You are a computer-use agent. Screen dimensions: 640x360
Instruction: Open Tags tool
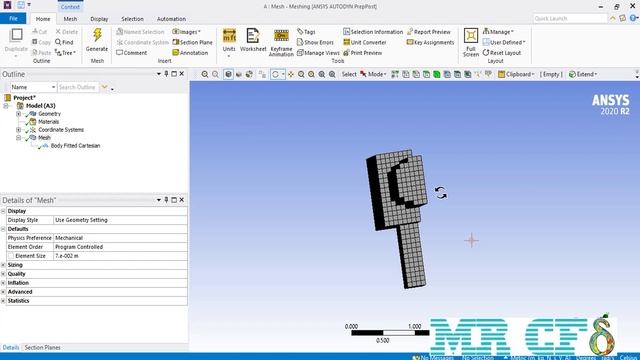pyautogui.click(x=306, y=31)
